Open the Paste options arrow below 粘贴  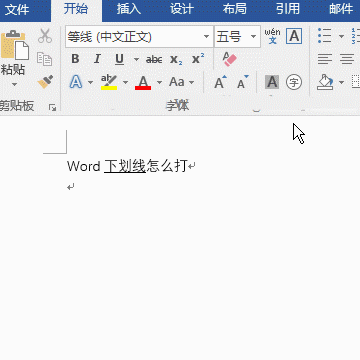(x=14, y=84)
